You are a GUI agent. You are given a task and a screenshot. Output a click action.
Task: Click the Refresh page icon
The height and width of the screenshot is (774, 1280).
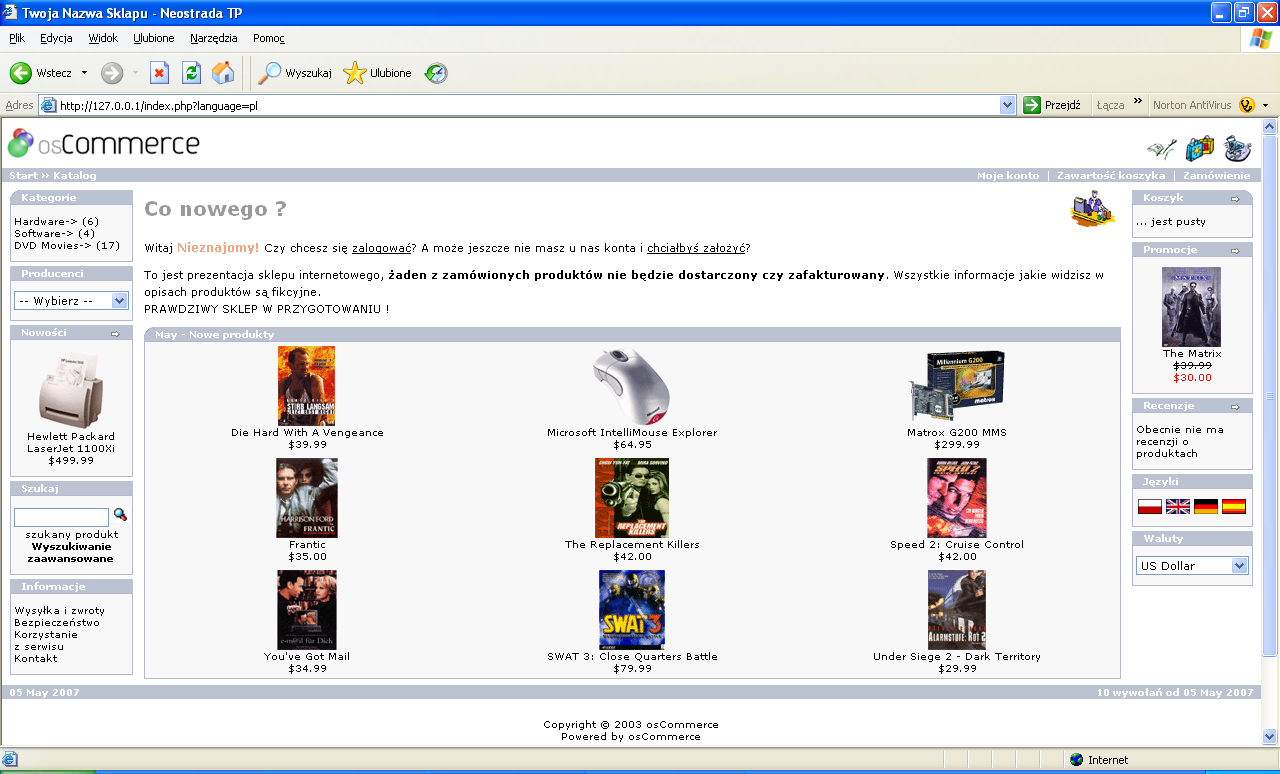(191, 73)
